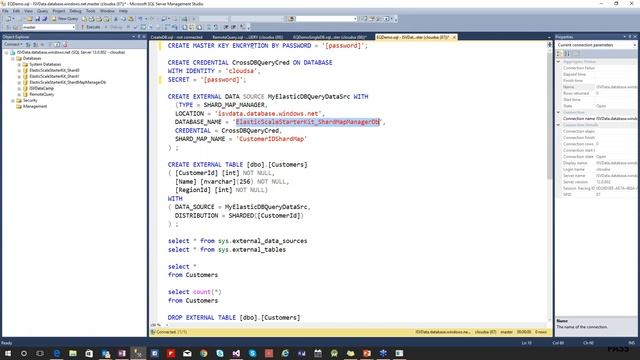Image resolution: width=640 pixels, height=360 pixels.
Task: Open the Edit menu
Action: pyautogui.click(x=16, y=11)
